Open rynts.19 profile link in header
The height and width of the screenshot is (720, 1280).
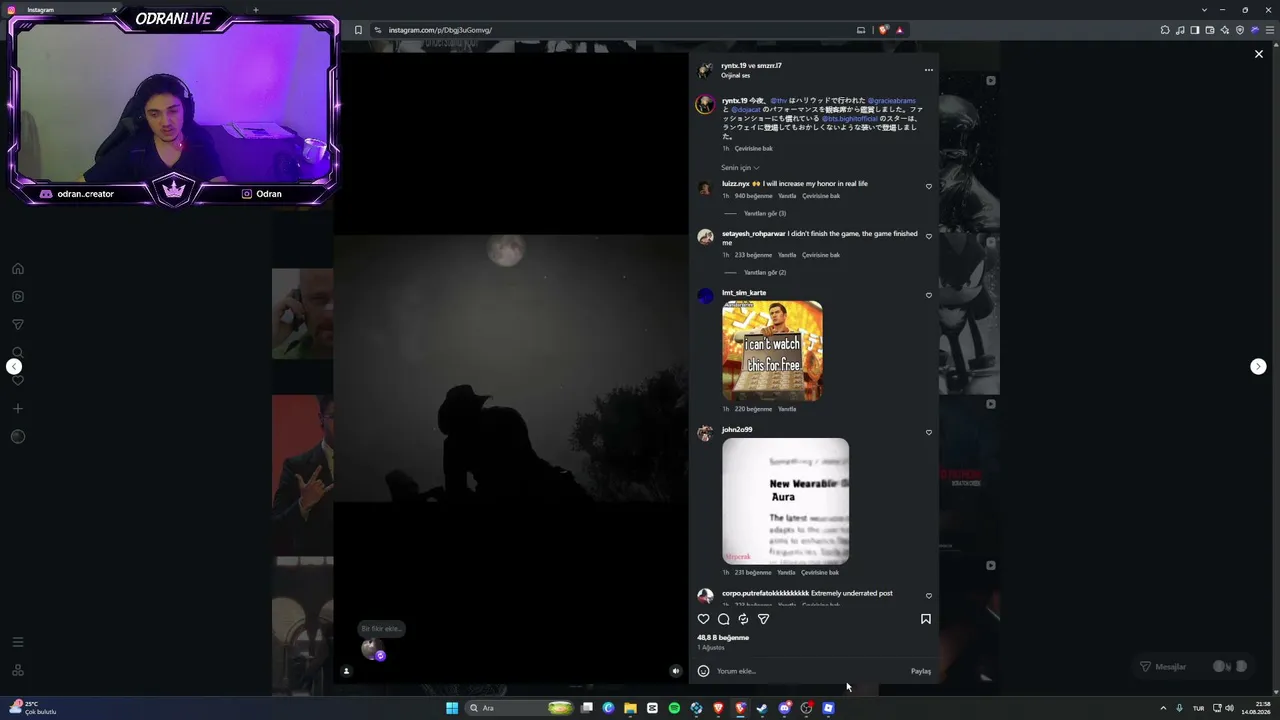pos(734,66)
